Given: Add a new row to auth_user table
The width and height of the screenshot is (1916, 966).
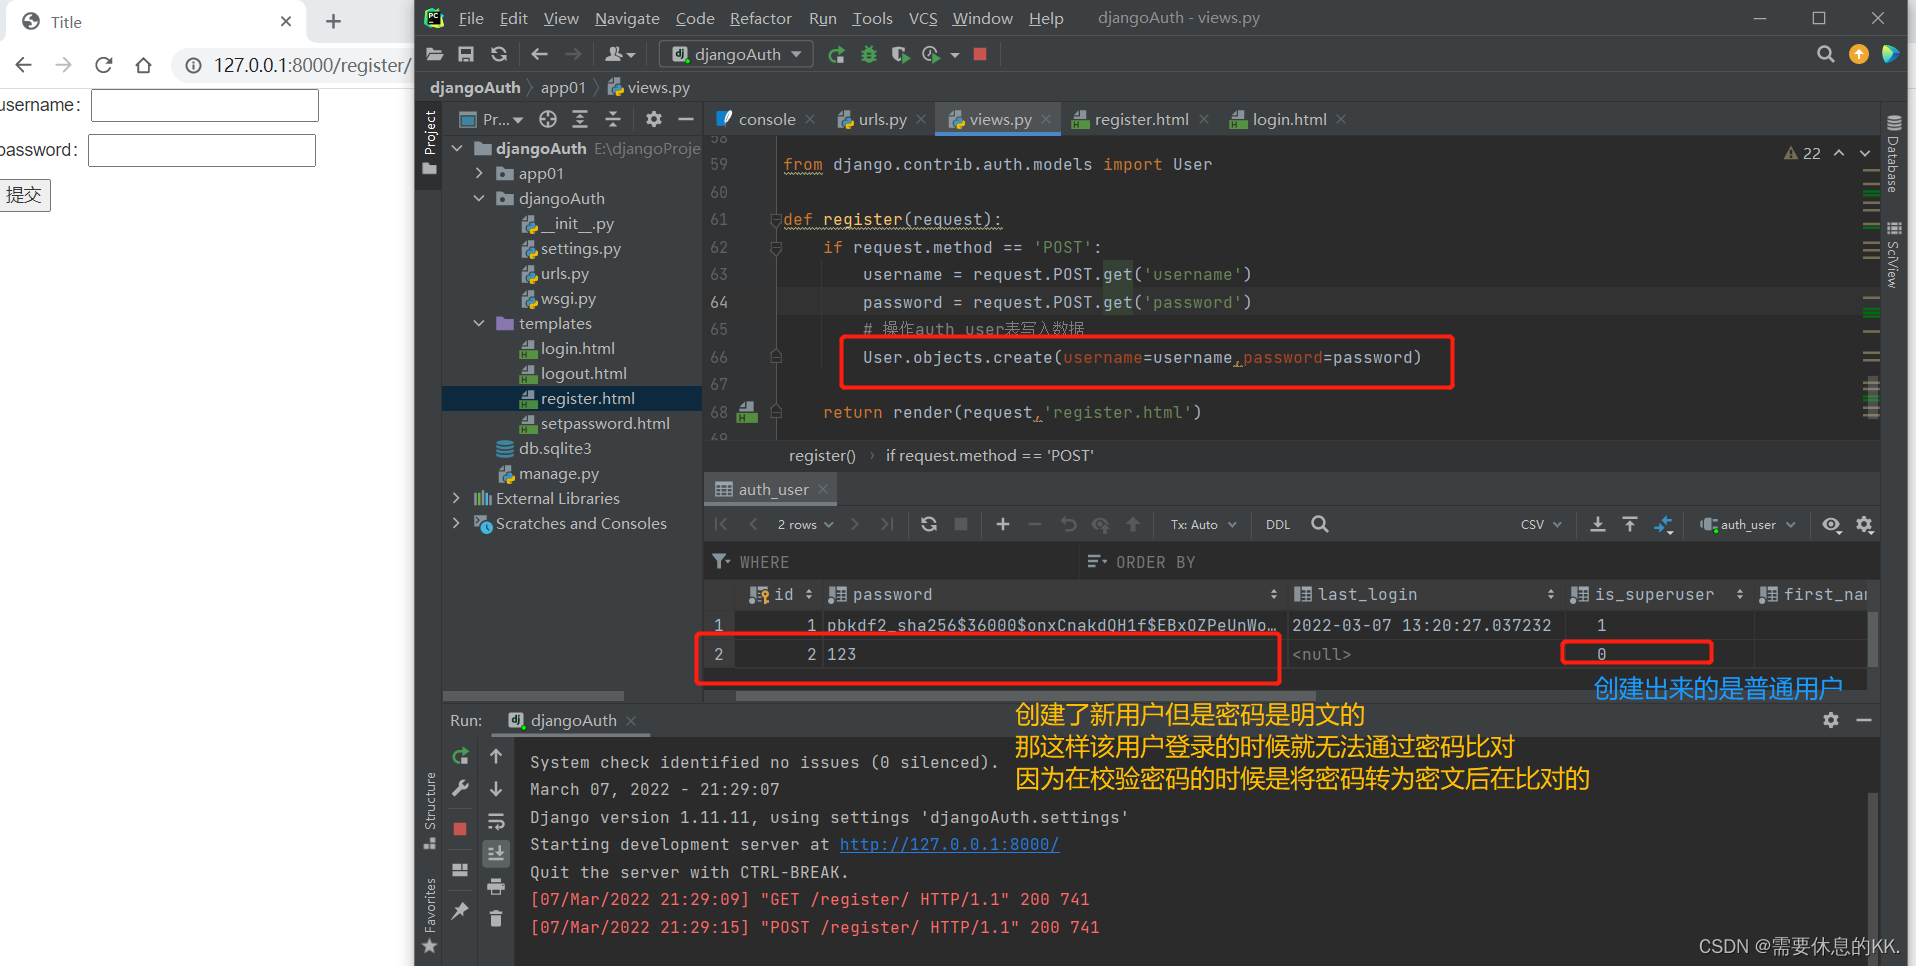Looking at the screenshot, I should pos(1003,524).
